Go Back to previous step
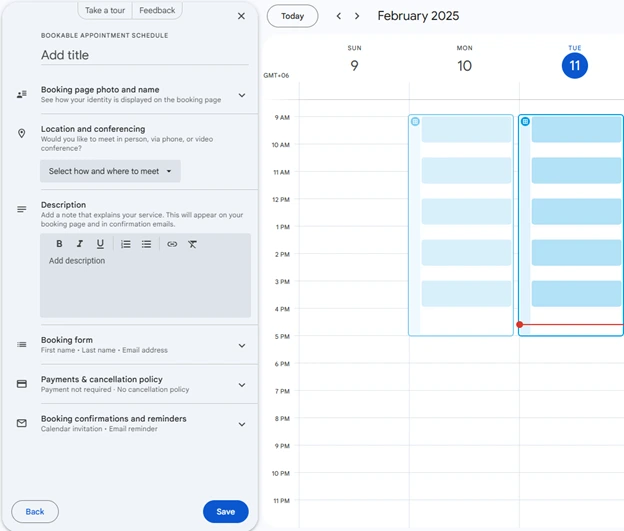The height and width of the screenshot is (531, 624). pos(35,511)
